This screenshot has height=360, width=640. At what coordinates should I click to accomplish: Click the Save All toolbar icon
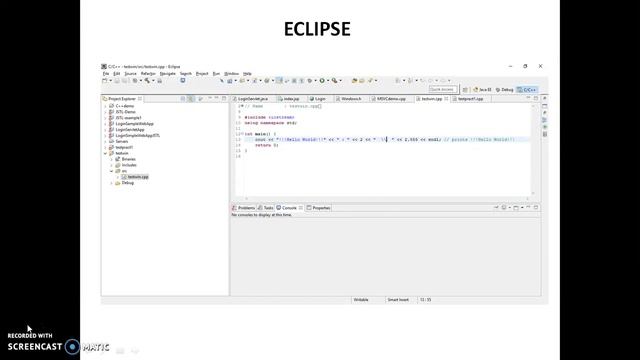point(125,81)
